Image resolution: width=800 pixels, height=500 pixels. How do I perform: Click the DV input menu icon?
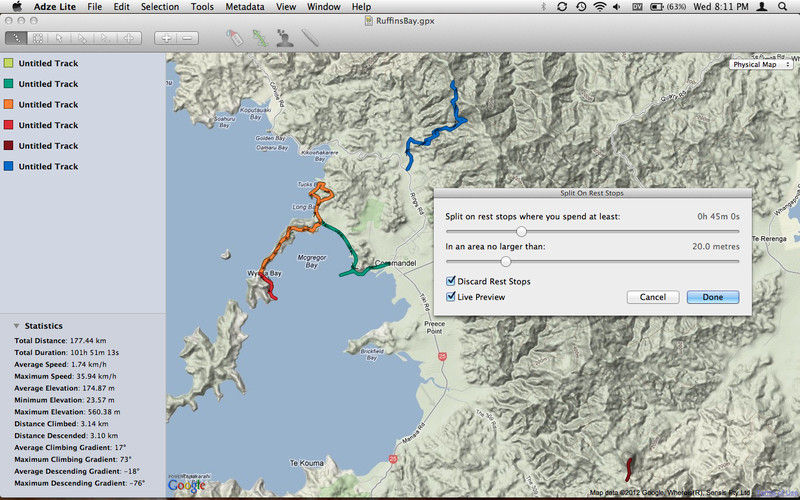tap(637, 7)
